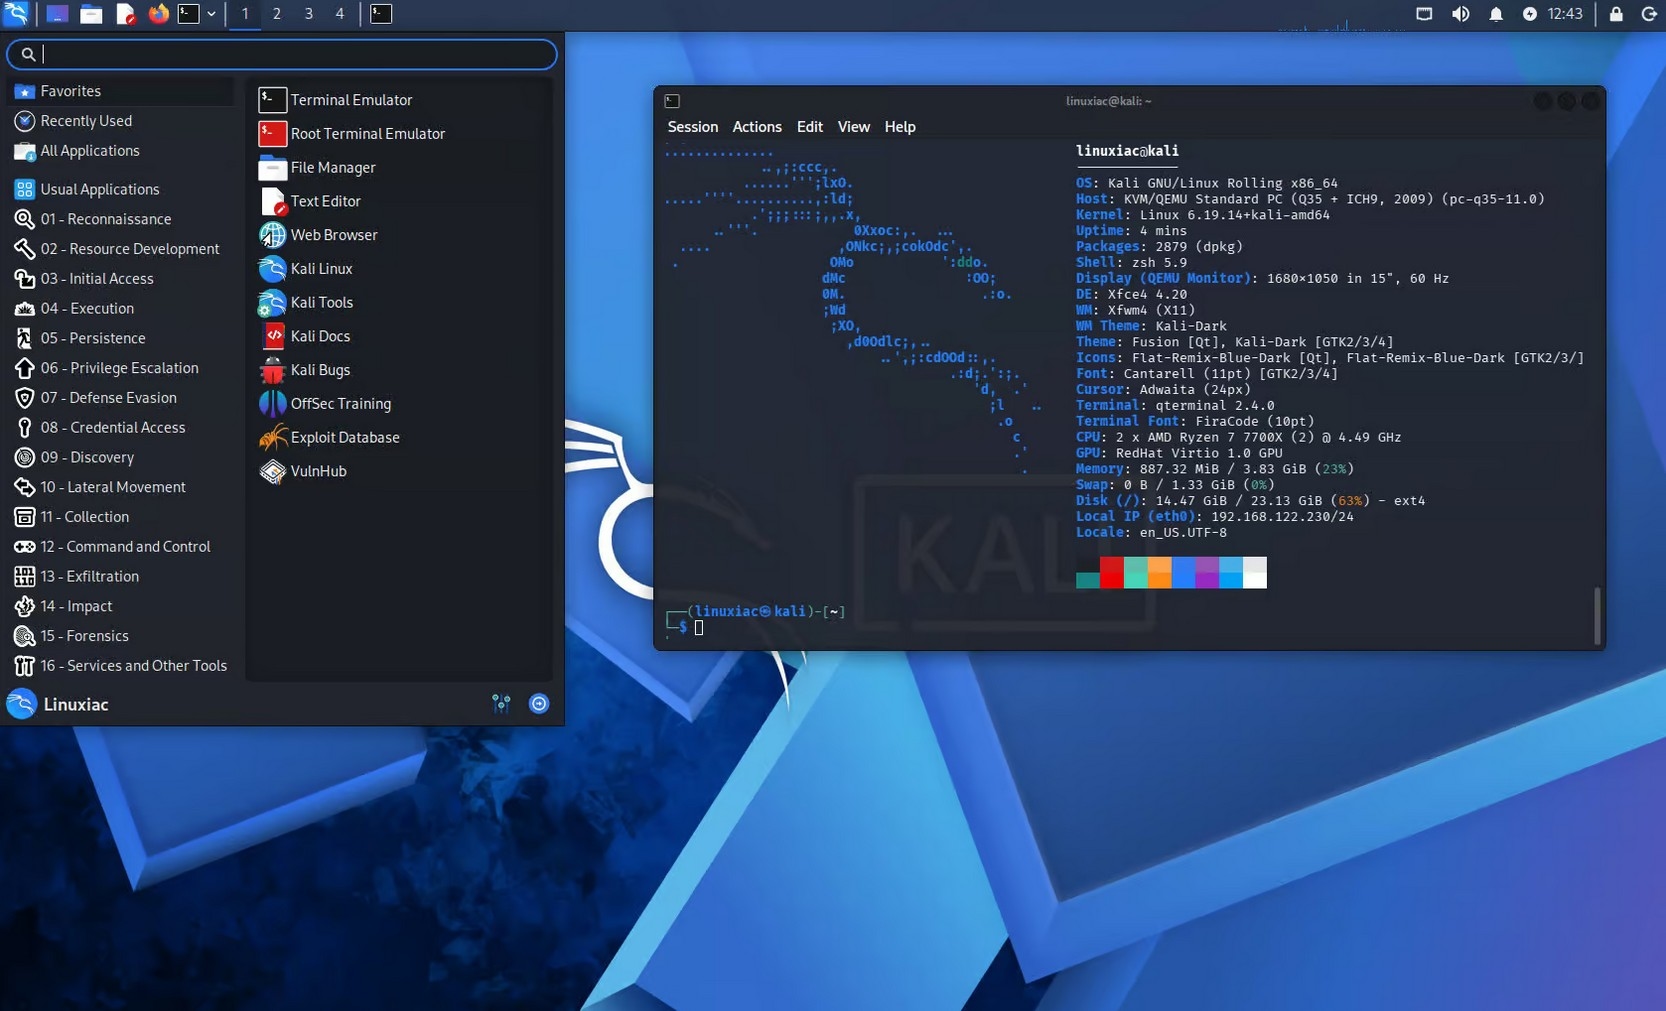Open the 15 - Forensics category
Image resolution: width=1666 pixels, height=1011 pixels.
121,636
